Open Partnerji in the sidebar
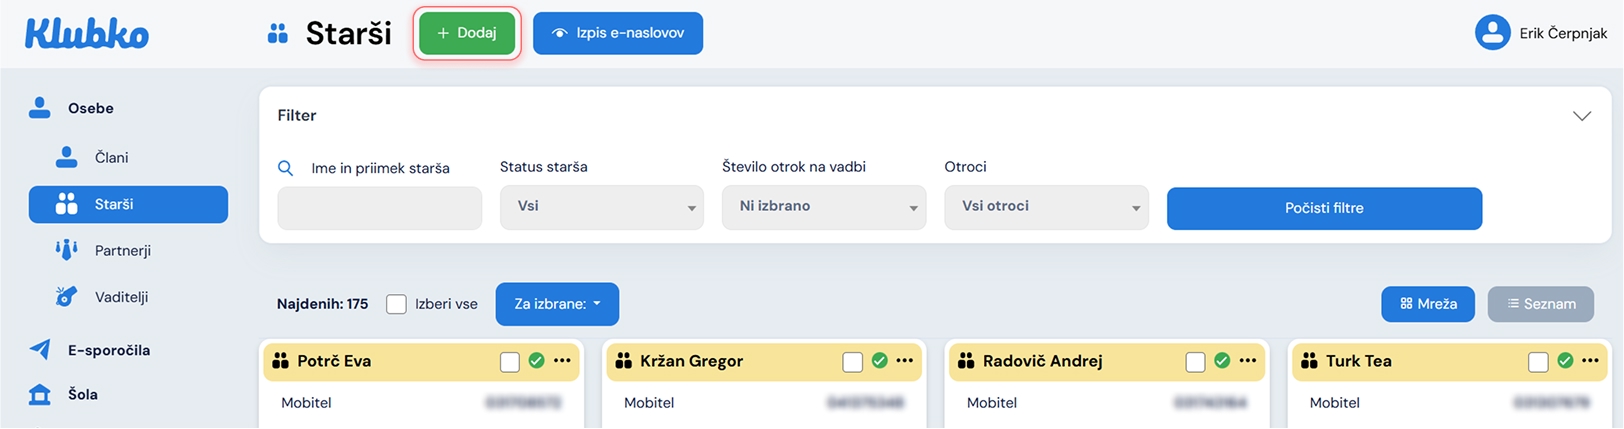This screenshot has height=429, width=1624. (122, 251)
